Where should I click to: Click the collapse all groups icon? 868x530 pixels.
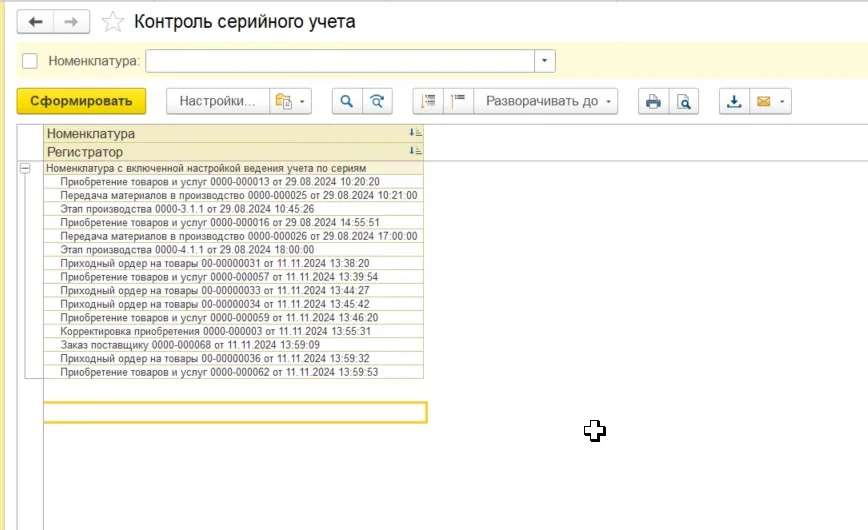458,101
